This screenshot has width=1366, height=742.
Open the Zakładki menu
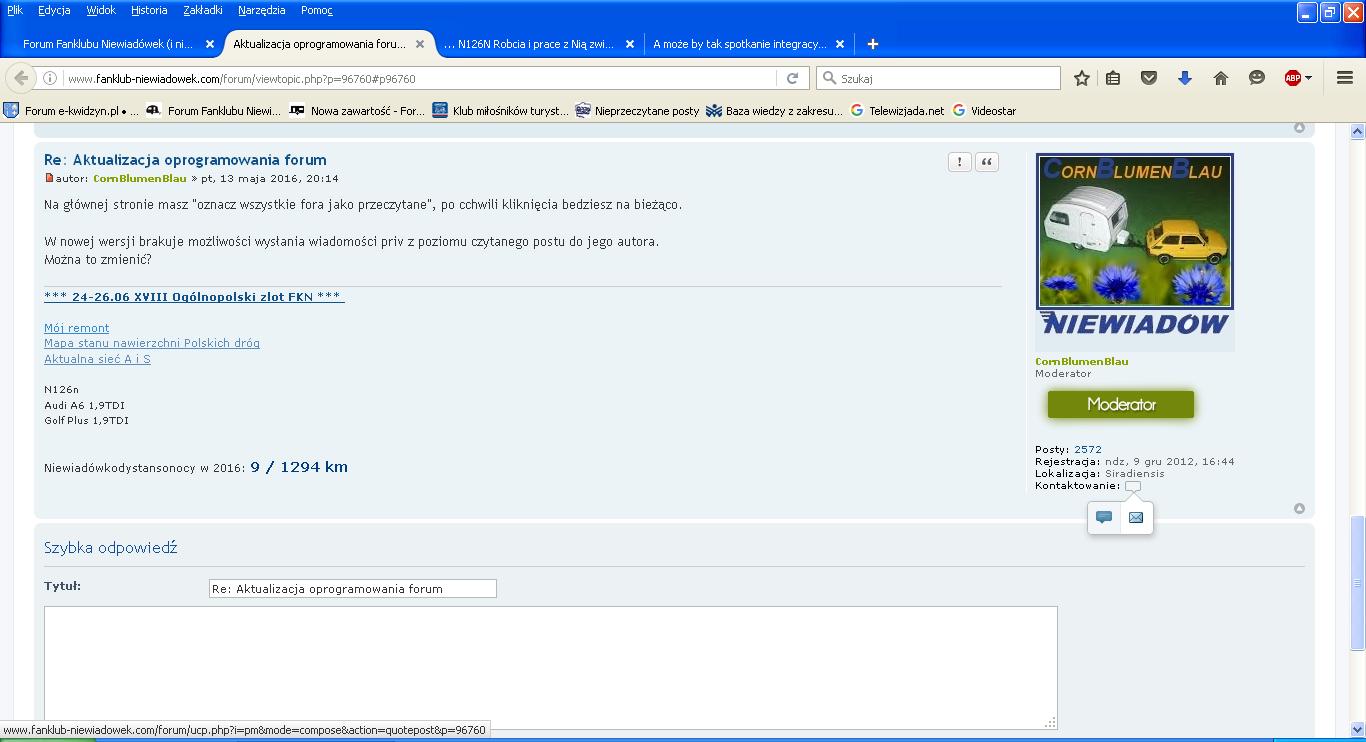point(203,10)
